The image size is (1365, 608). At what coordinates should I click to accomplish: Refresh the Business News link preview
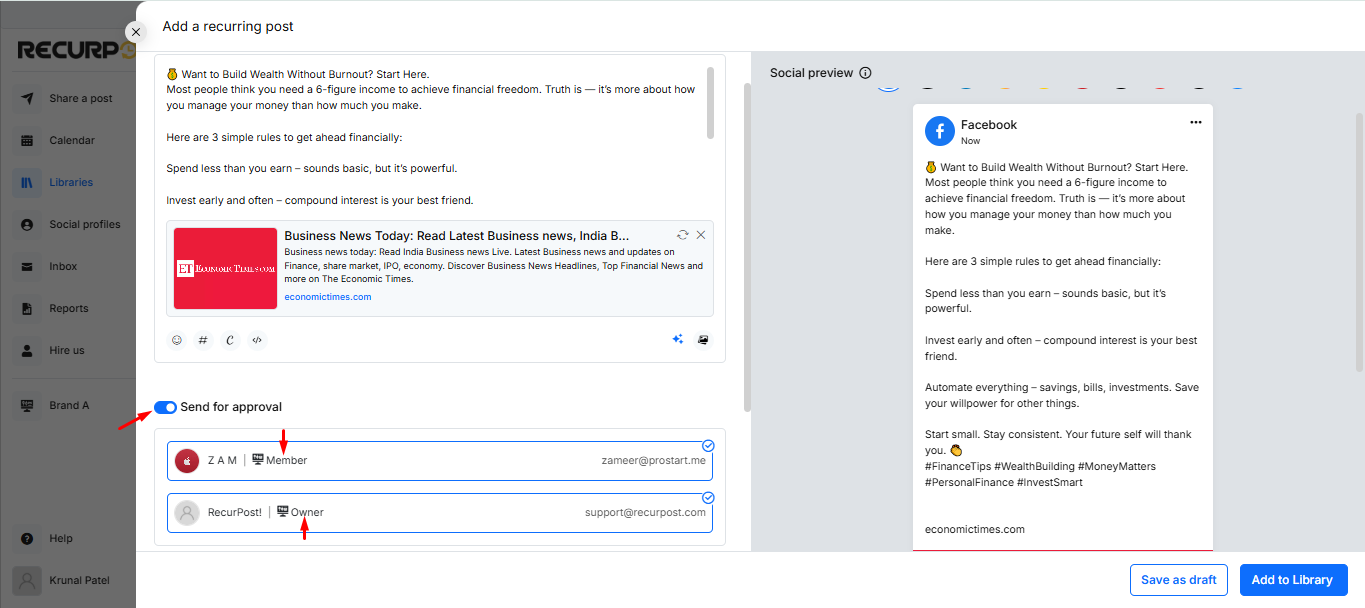coord(683,234)
